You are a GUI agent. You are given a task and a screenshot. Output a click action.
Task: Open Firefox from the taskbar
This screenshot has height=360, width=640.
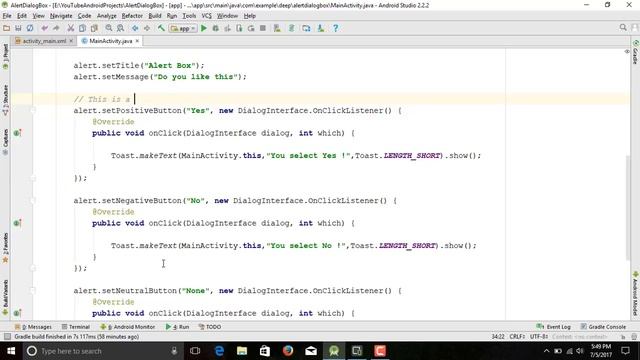pyautogui.click(x=288, y=351)
